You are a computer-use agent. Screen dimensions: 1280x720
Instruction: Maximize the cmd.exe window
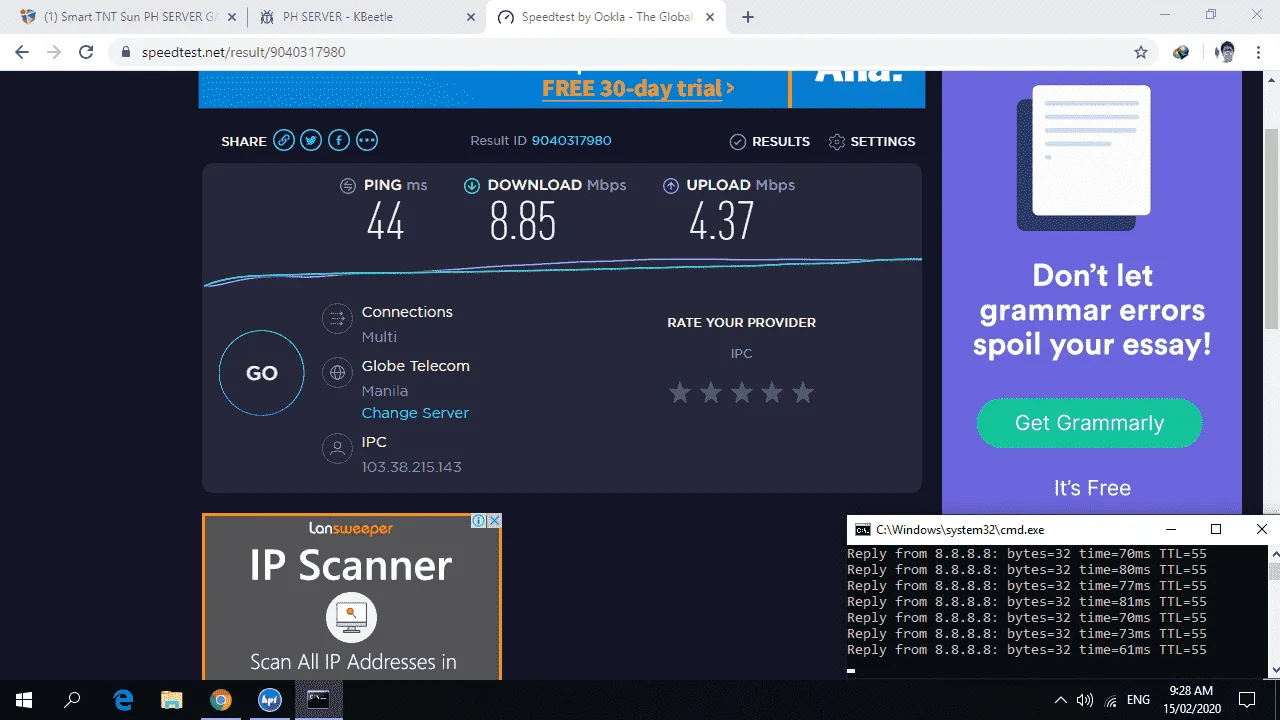coord(1216,529)
